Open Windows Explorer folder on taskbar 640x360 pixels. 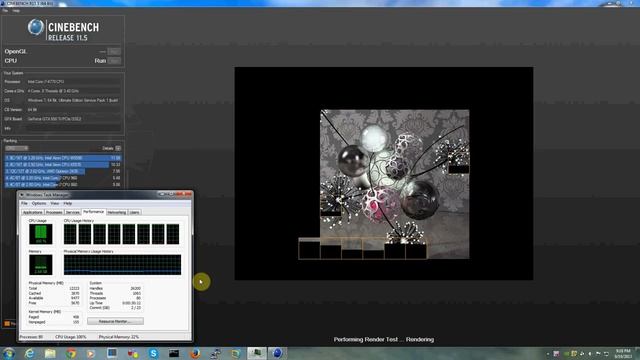(x=50, y=353)
